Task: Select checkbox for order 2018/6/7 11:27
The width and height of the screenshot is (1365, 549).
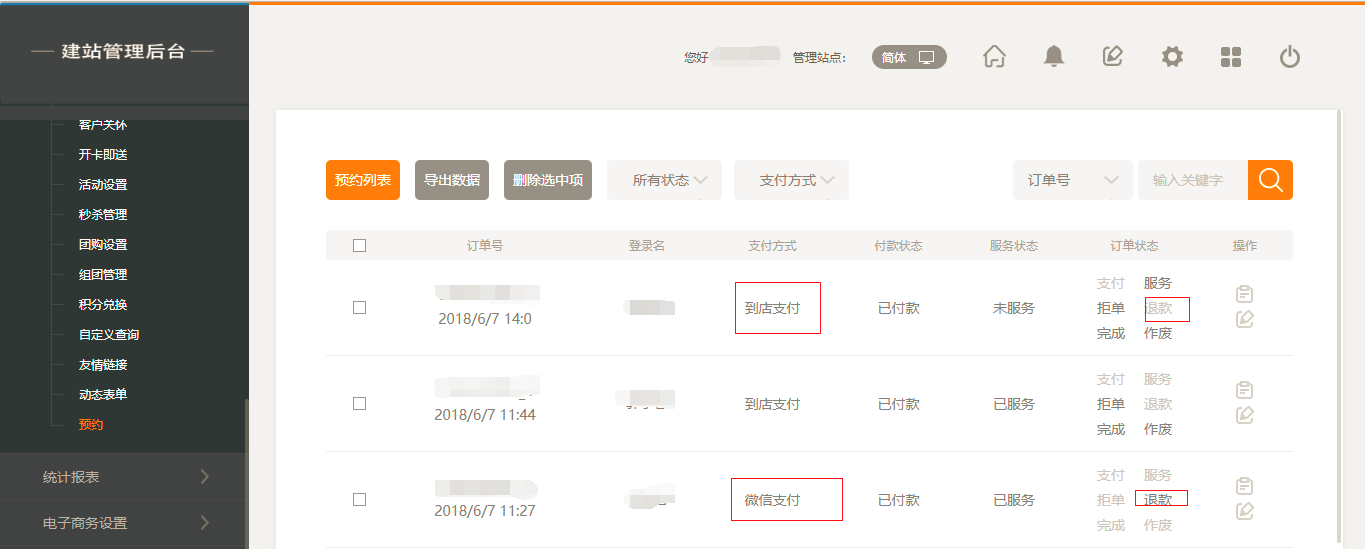Action: [360, 500]
